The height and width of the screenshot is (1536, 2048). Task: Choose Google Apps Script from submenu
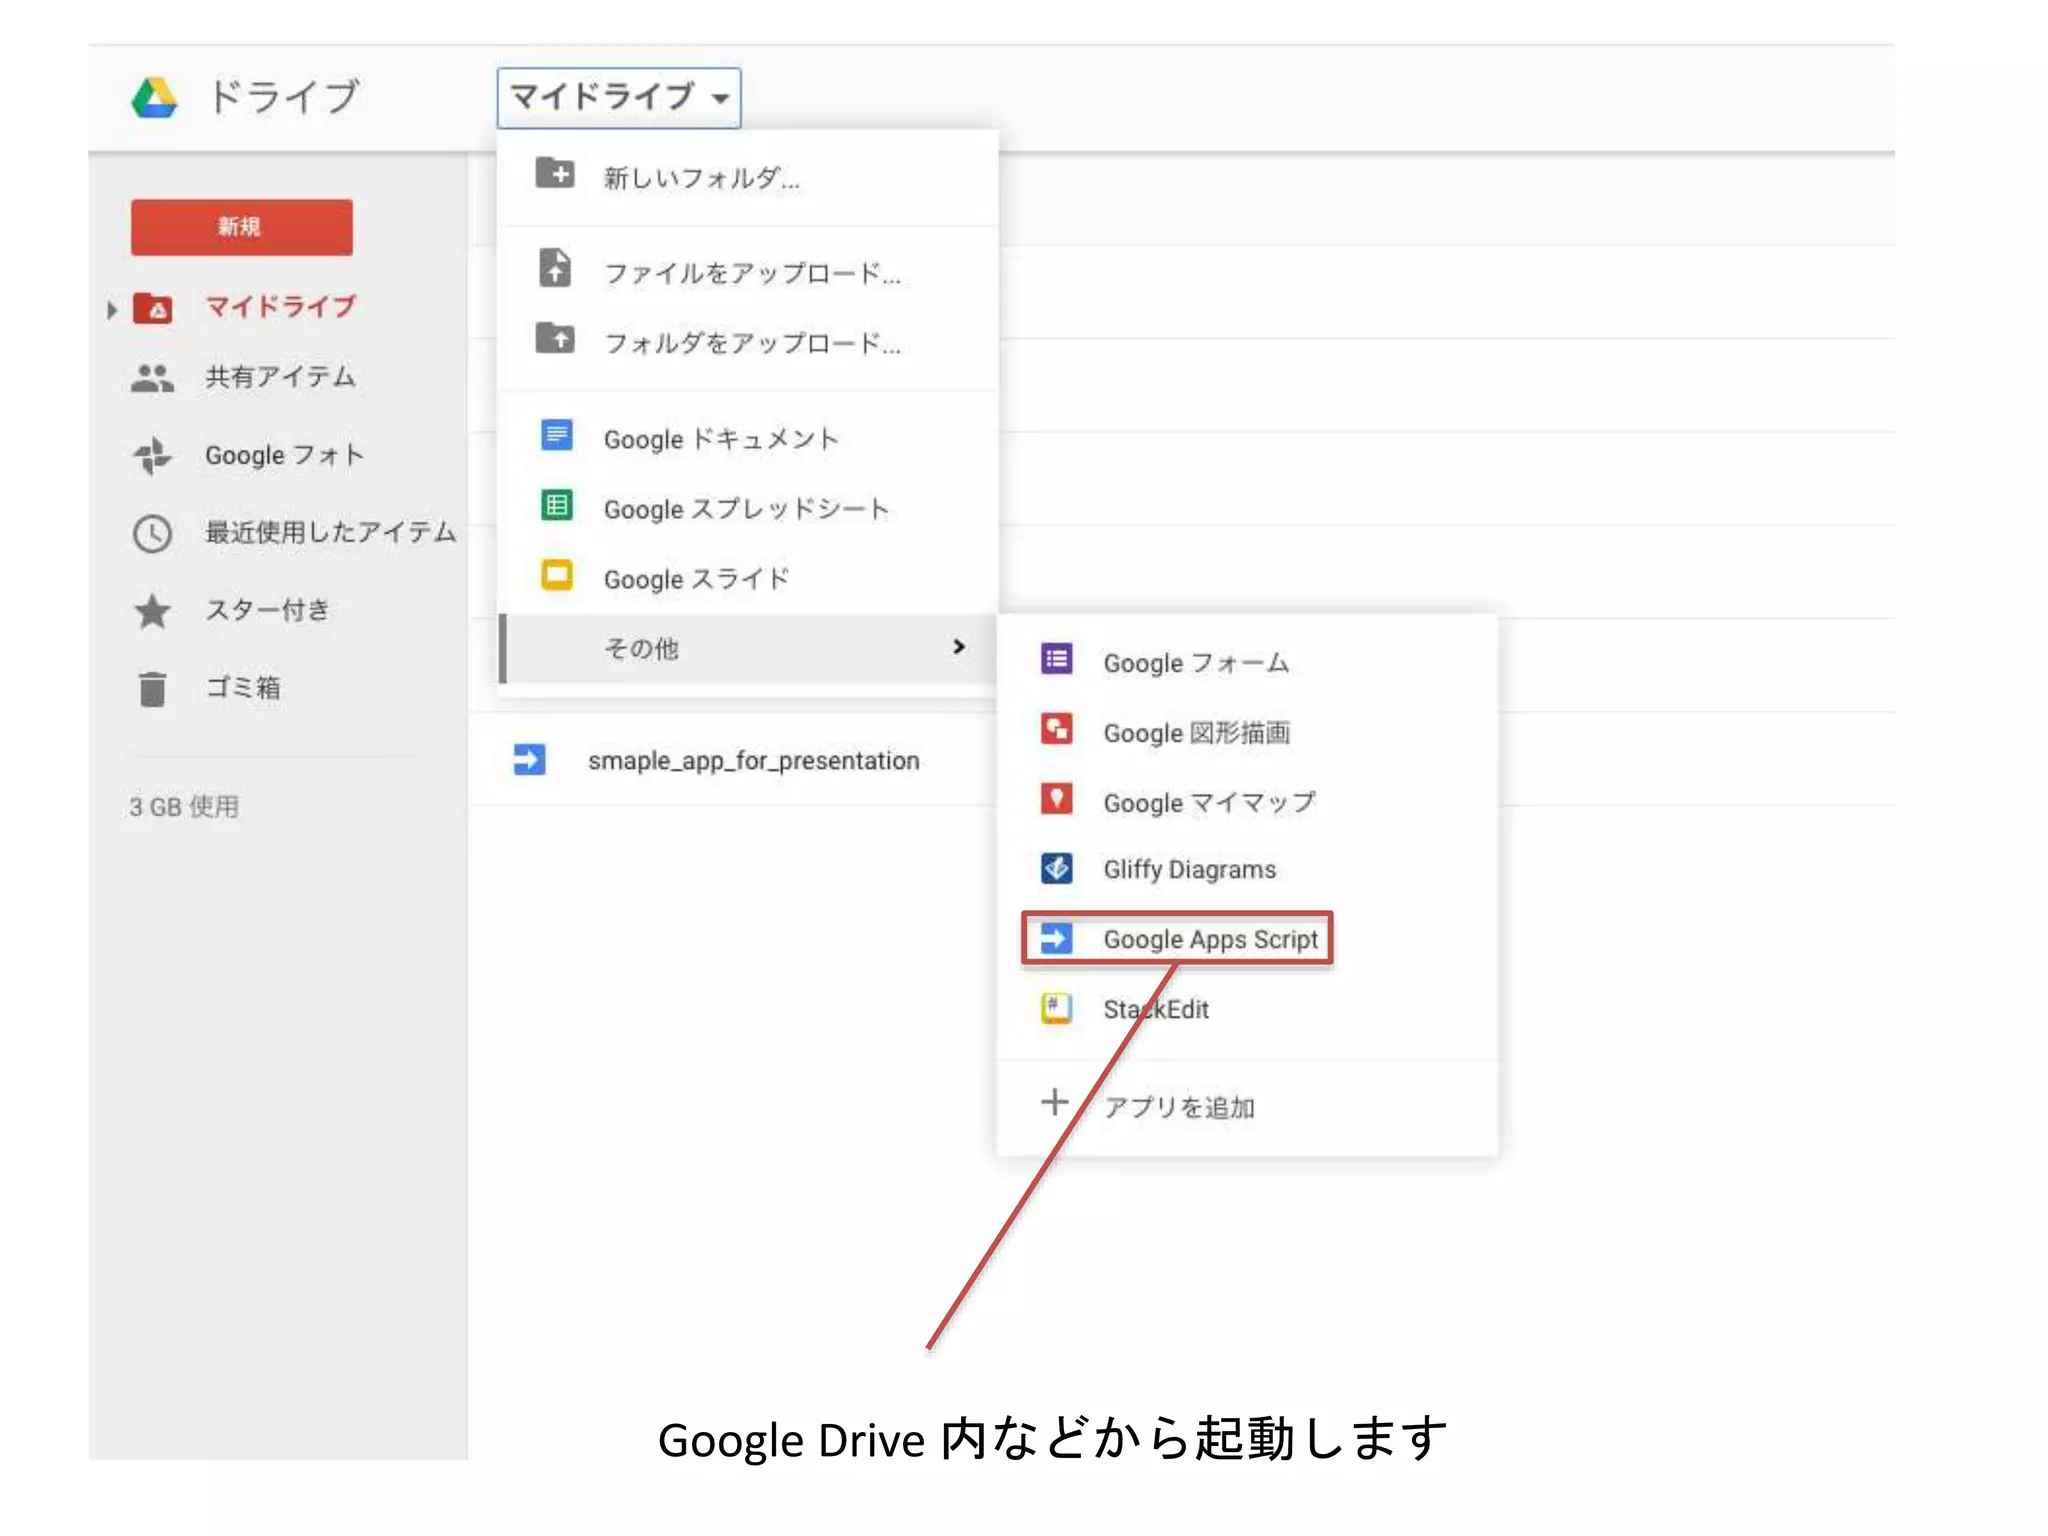coord(1210,940)
